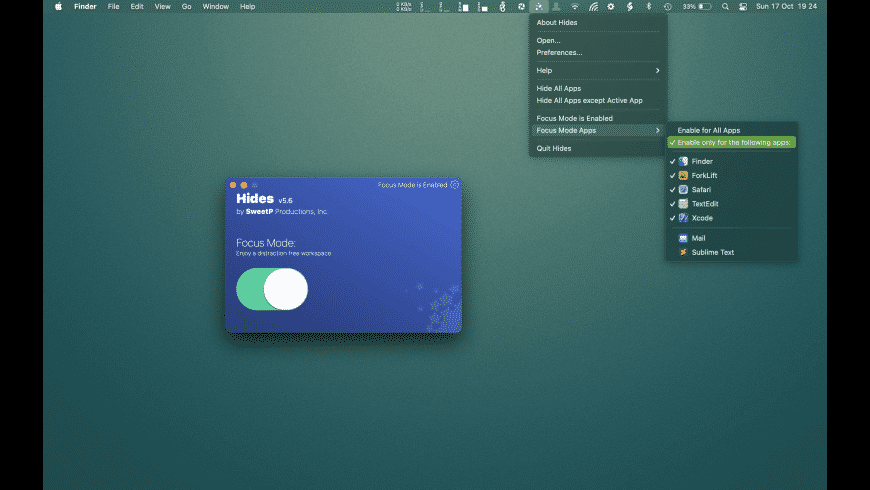The image size is (870, 490).
Task: Click the user silhouette menu bar icon
Action: [556, 7]
